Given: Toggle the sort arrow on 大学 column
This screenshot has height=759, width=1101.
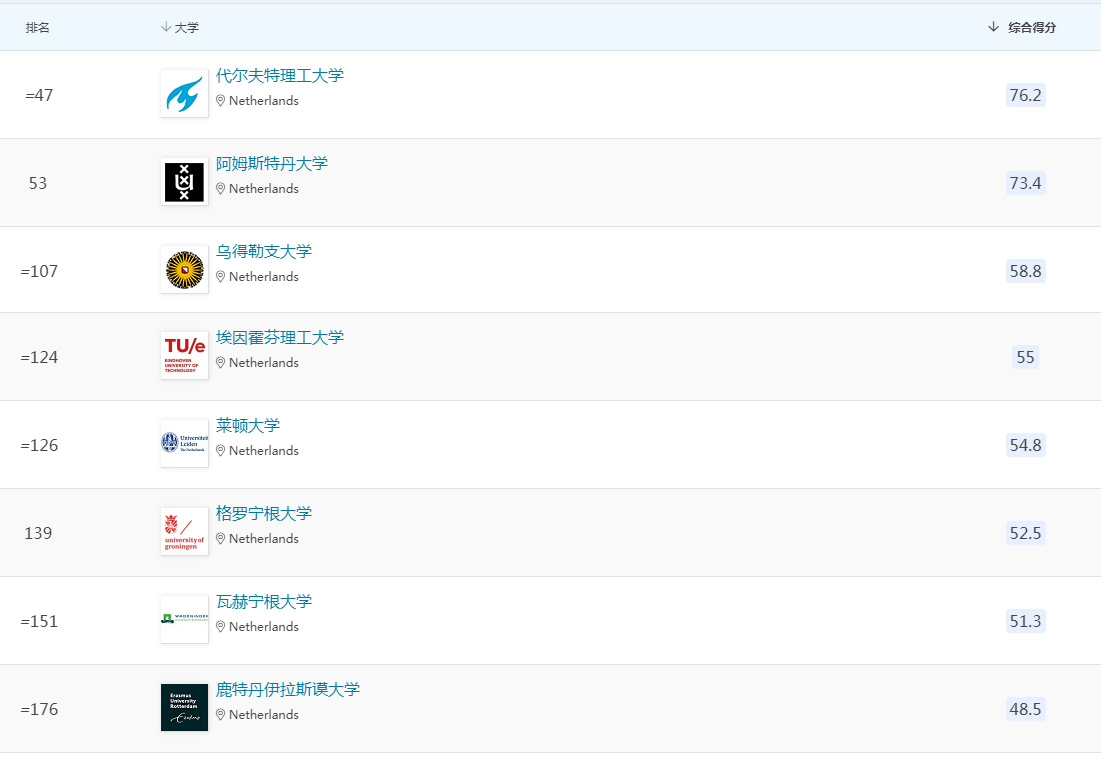Looking at the screenshot, I should pos(165,27).
